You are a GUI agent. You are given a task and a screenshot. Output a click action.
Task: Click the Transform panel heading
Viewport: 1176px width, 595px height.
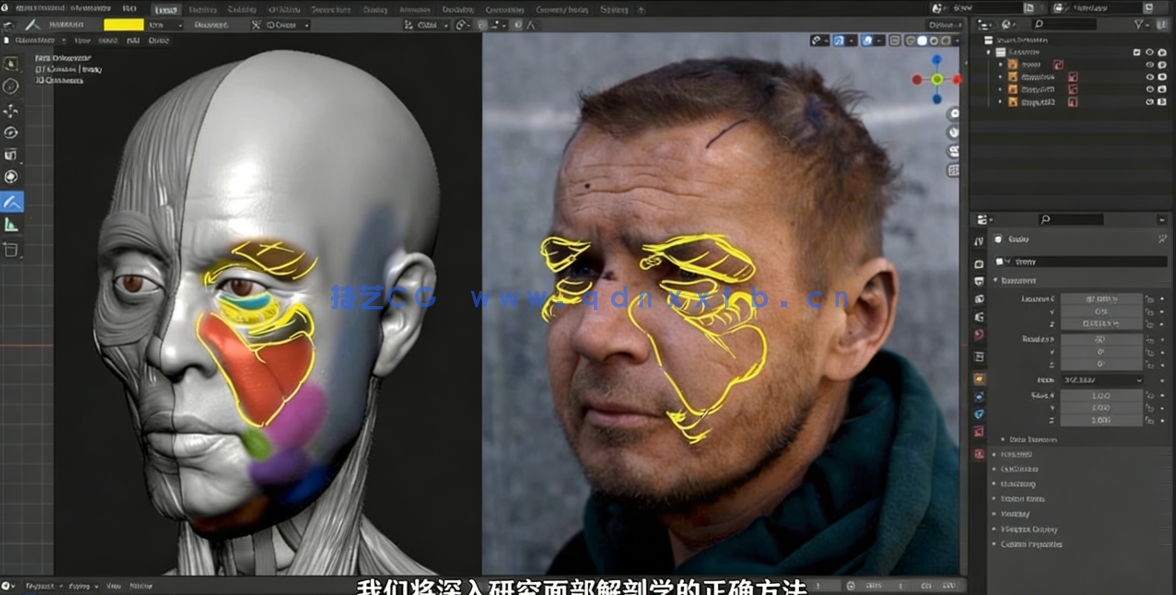pyautogui.click(x=1020, y=280)
